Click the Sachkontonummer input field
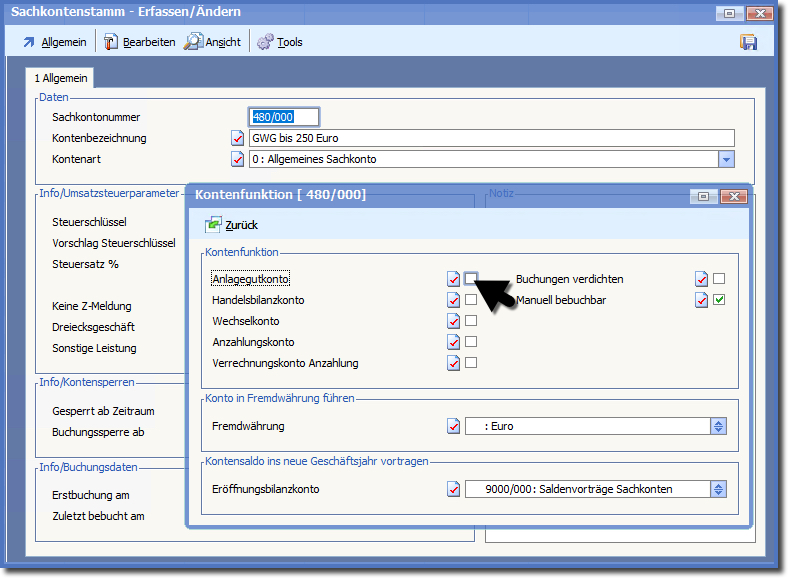788x578 pixels. [x=284, y=117]
